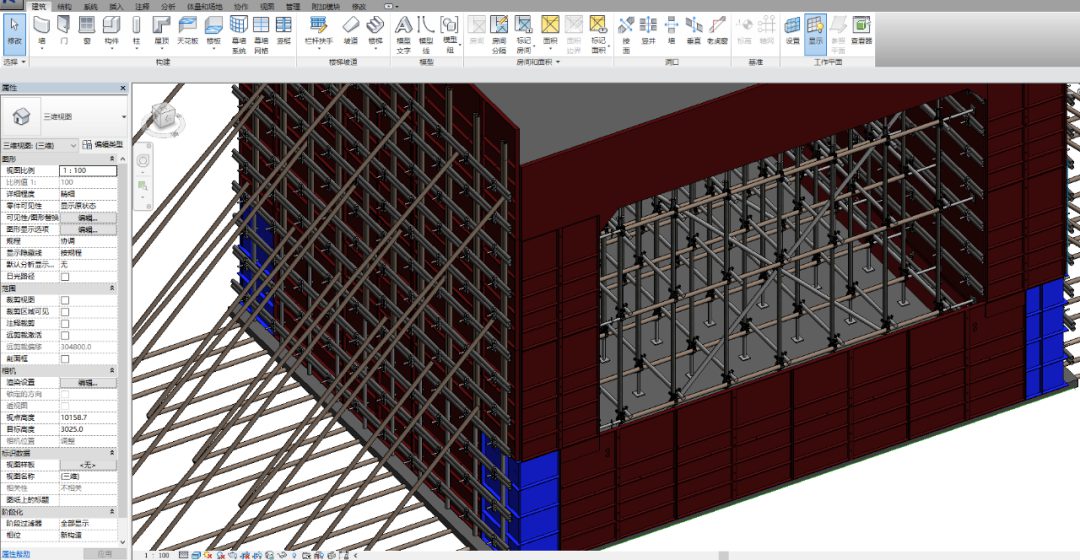
Task: Select the By Face (按面) opening tool
Action: (625, 34)
